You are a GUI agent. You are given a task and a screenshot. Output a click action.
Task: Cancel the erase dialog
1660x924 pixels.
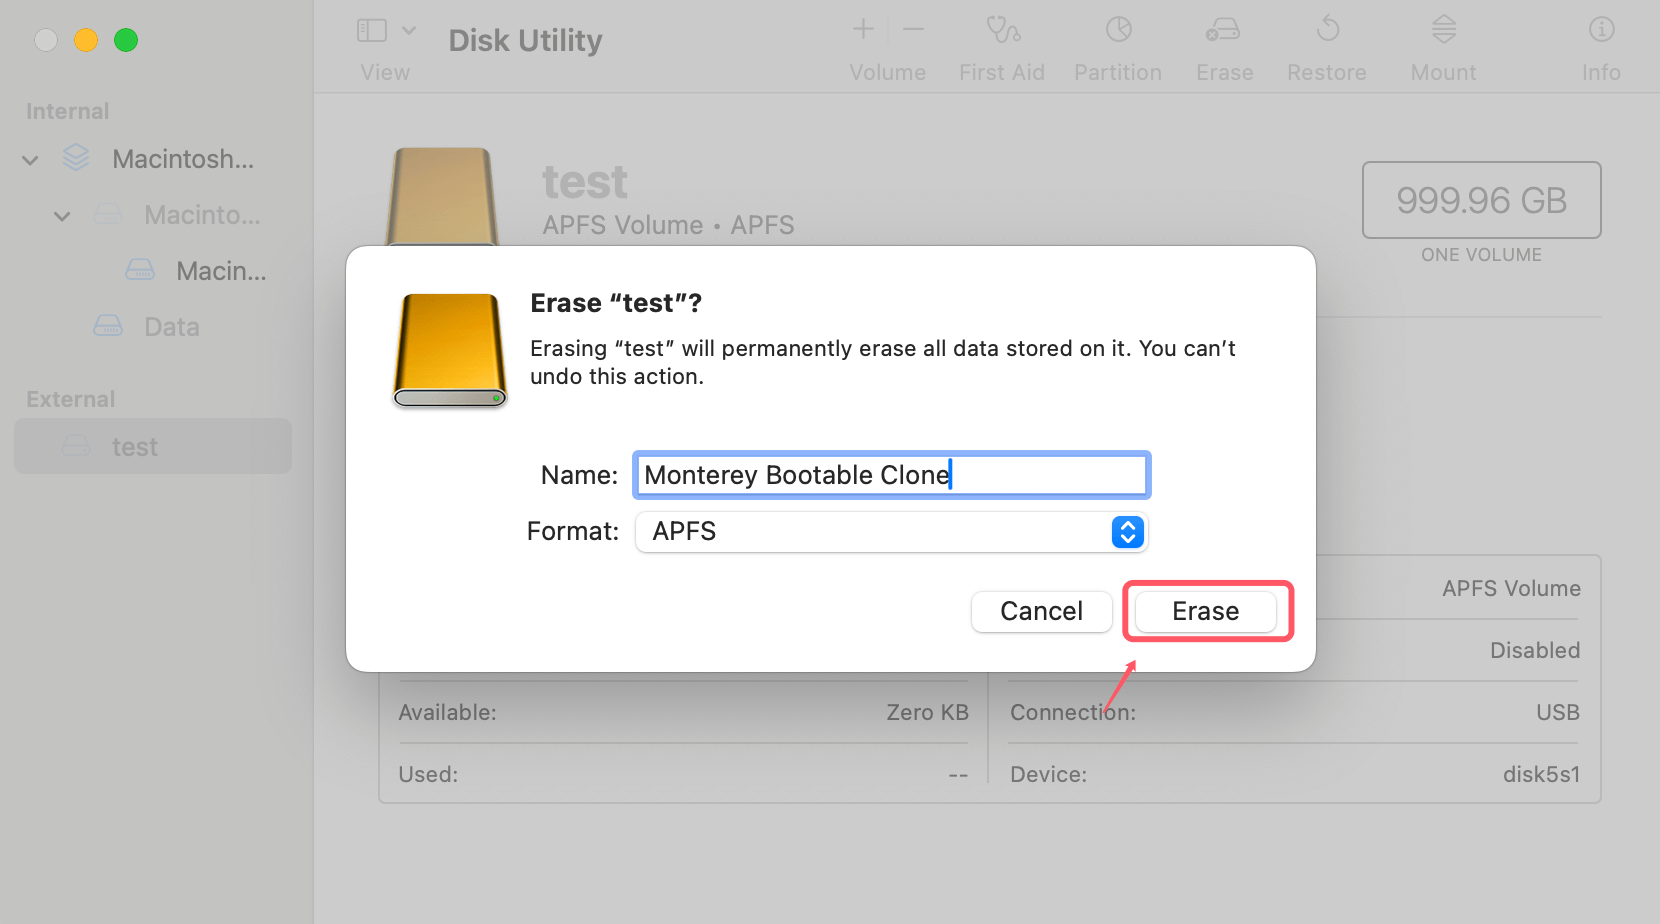(1041, 611)
